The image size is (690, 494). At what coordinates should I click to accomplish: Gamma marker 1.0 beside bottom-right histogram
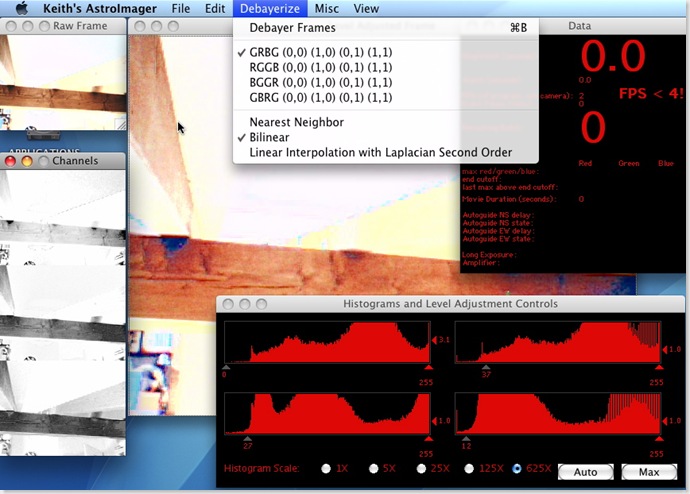click(664, 421)
